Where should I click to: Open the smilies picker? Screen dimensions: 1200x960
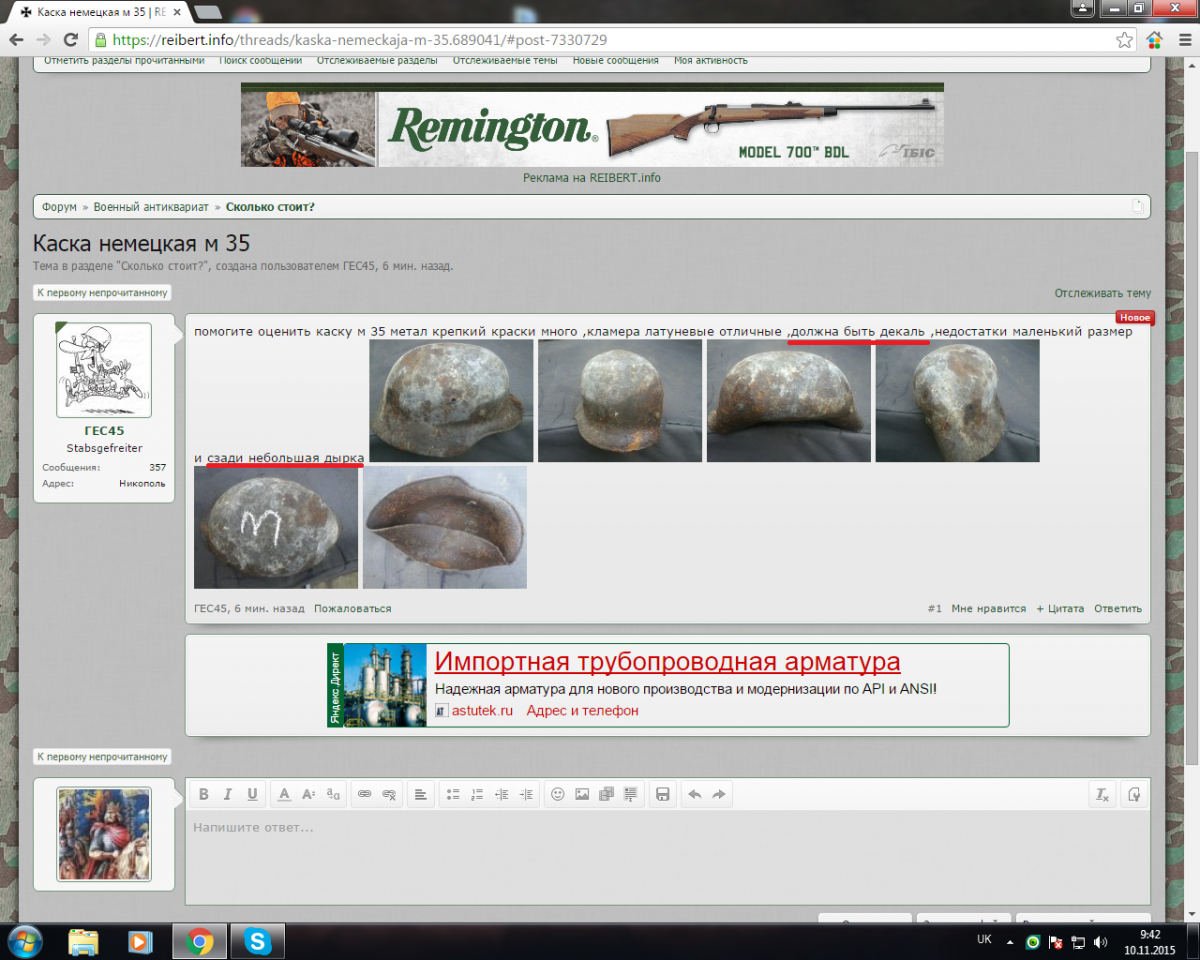click(558, 794)
